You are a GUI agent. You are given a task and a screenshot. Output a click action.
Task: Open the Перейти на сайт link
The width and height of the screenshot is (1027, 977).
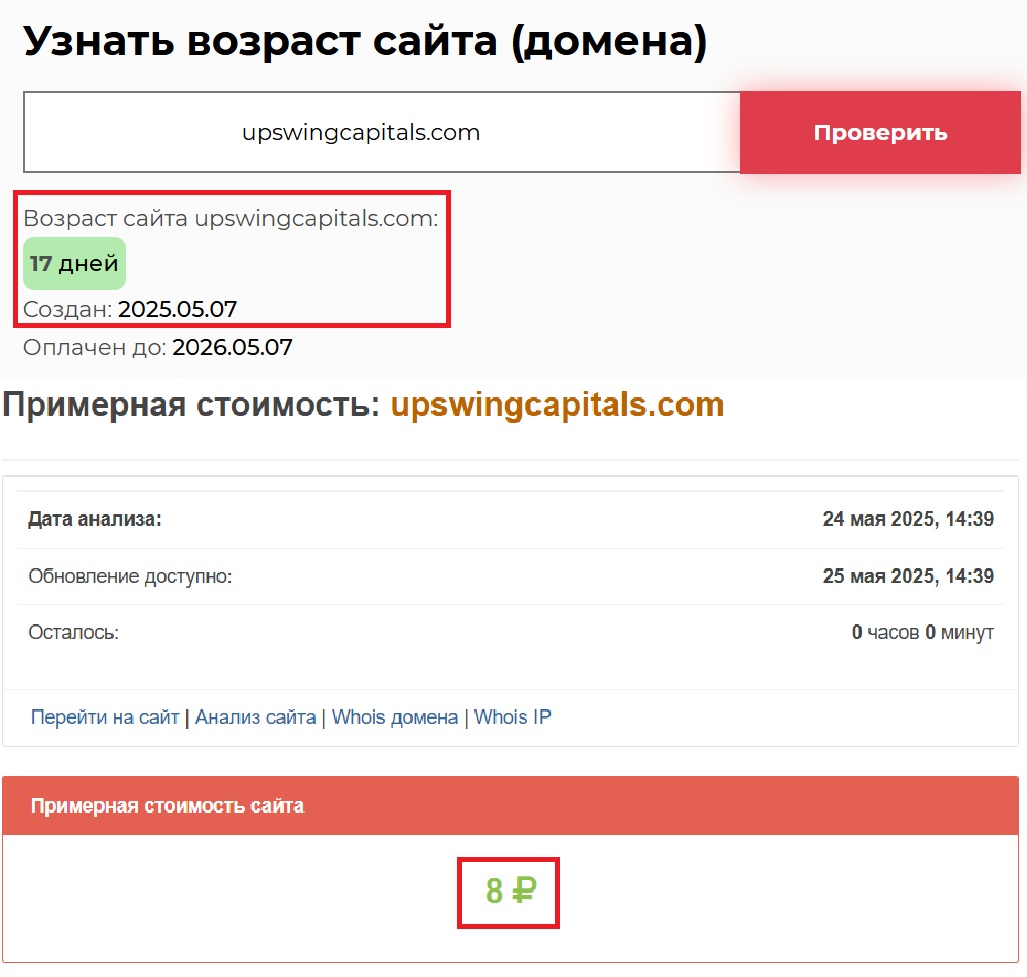[x=105, y=717]
